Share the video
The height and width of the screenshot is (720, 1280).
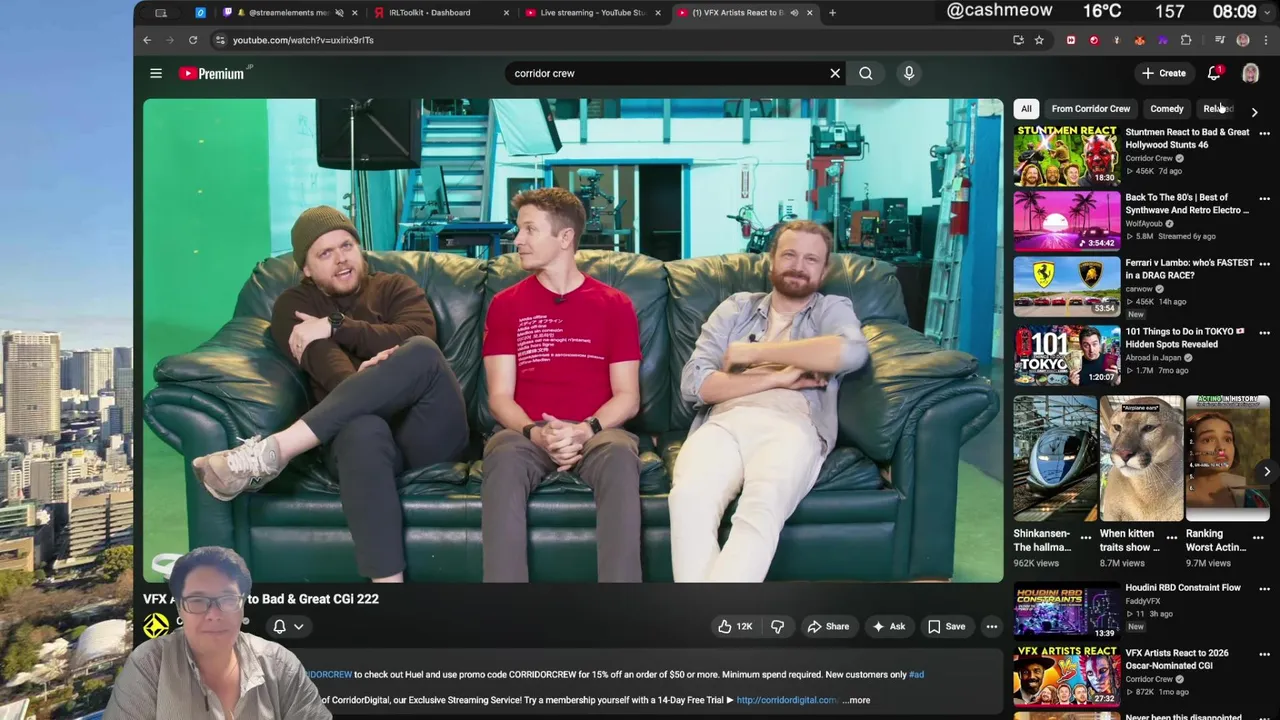[828, 626]
